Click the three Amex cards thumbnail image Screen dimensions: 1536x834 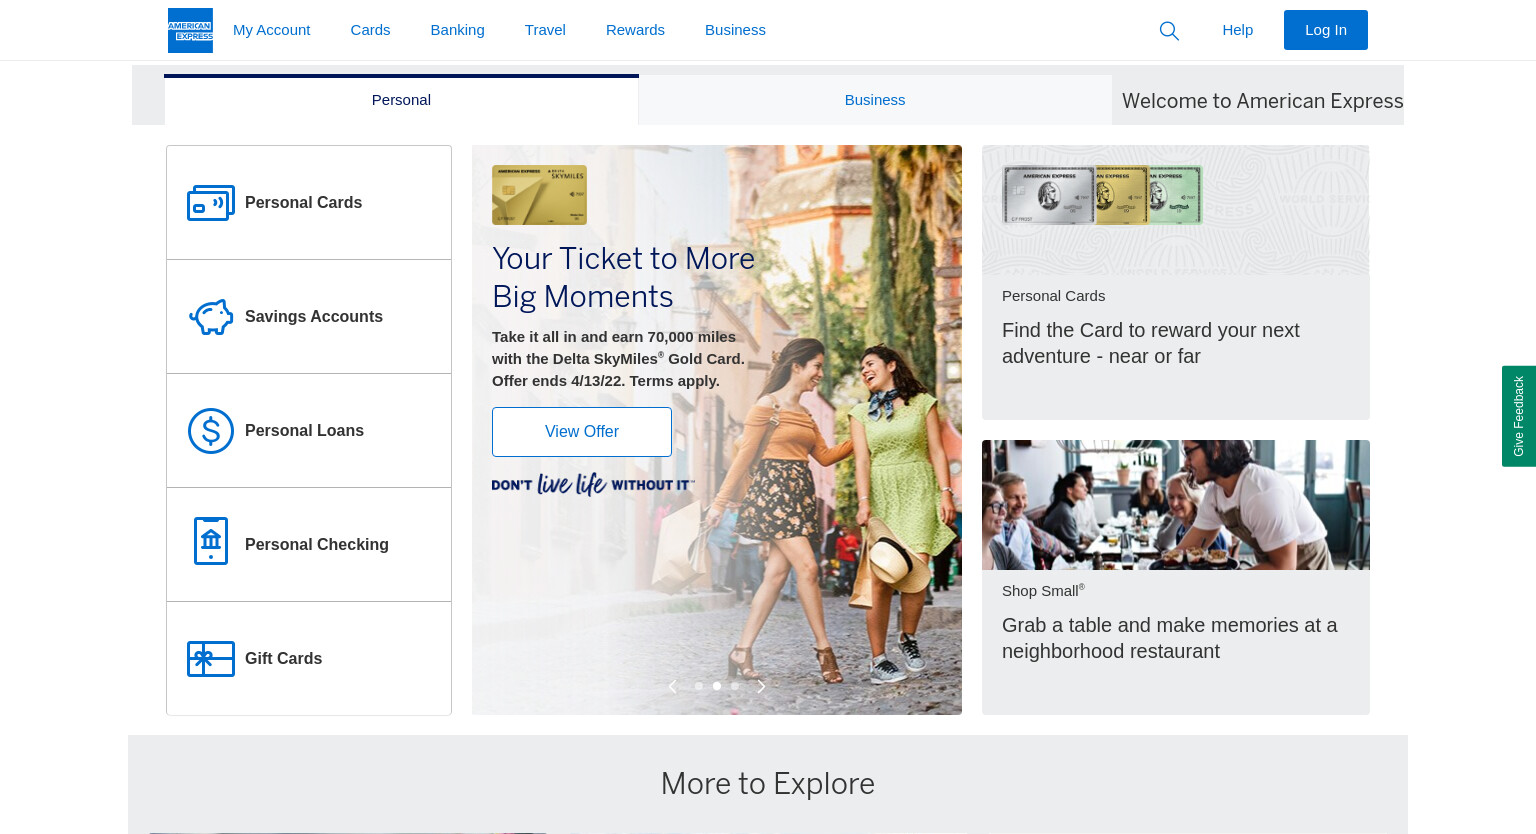point(1102,195)
